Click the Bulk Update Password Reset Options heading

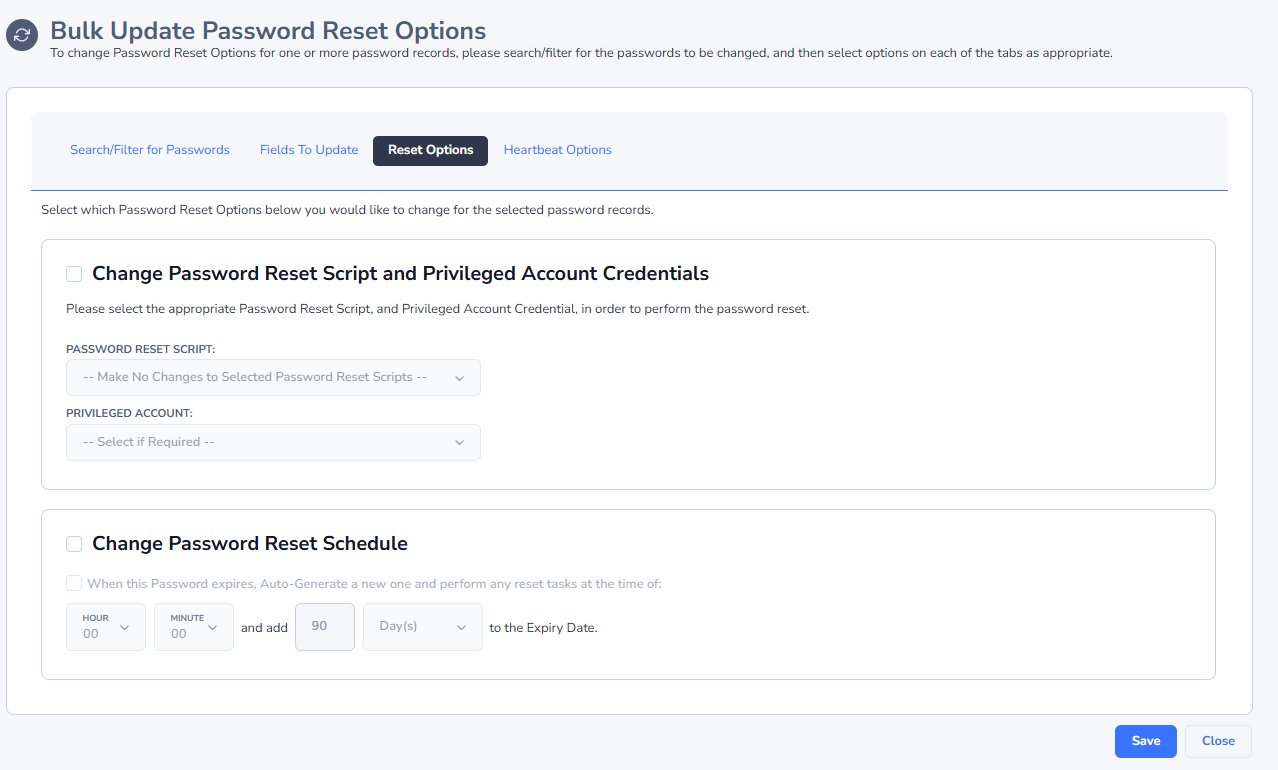tap(268, 31)
